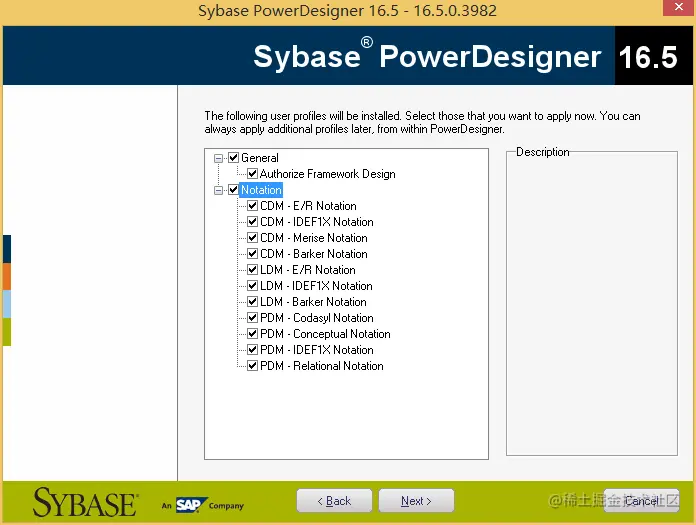696x525 pixels.
Task: Toggle LDM - E/R Notation checkbox
Action: (253, 269)
